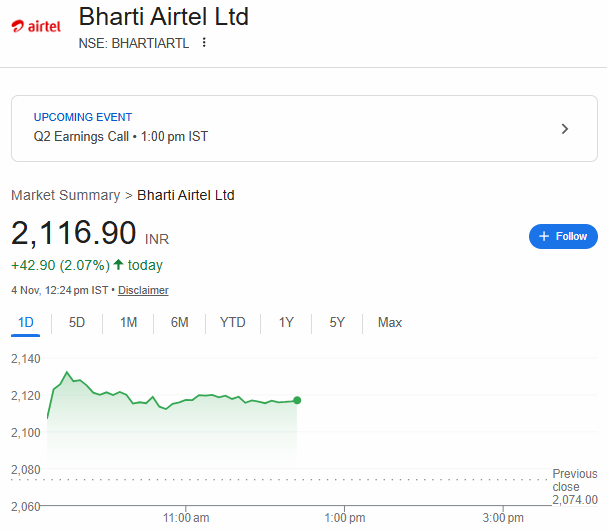Switch to the 5Y chart range
The width and height of the screenshot is (607, 531).
pos(337,322)
